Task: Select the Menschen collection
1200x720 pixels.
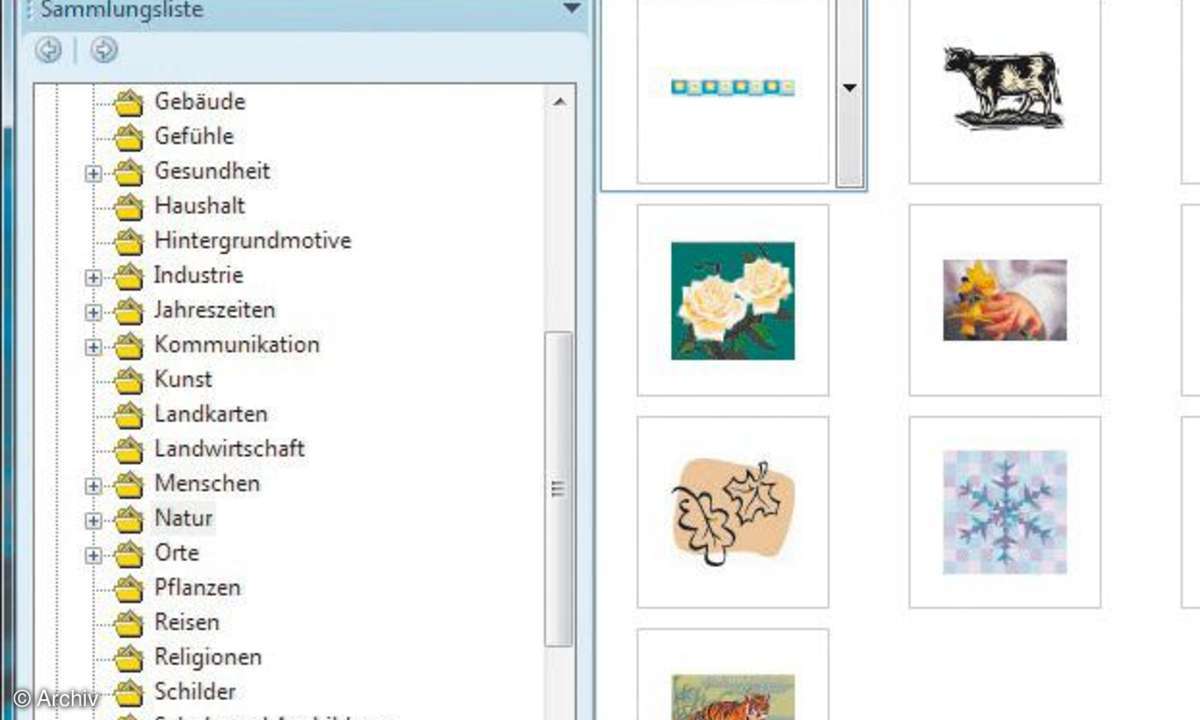Action: (x=207, y=484)
